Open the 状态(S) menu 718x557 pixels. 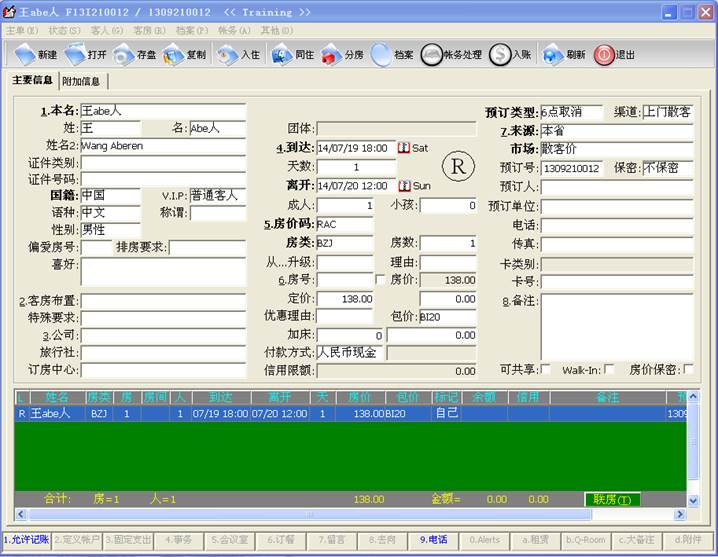click(64, 31)
